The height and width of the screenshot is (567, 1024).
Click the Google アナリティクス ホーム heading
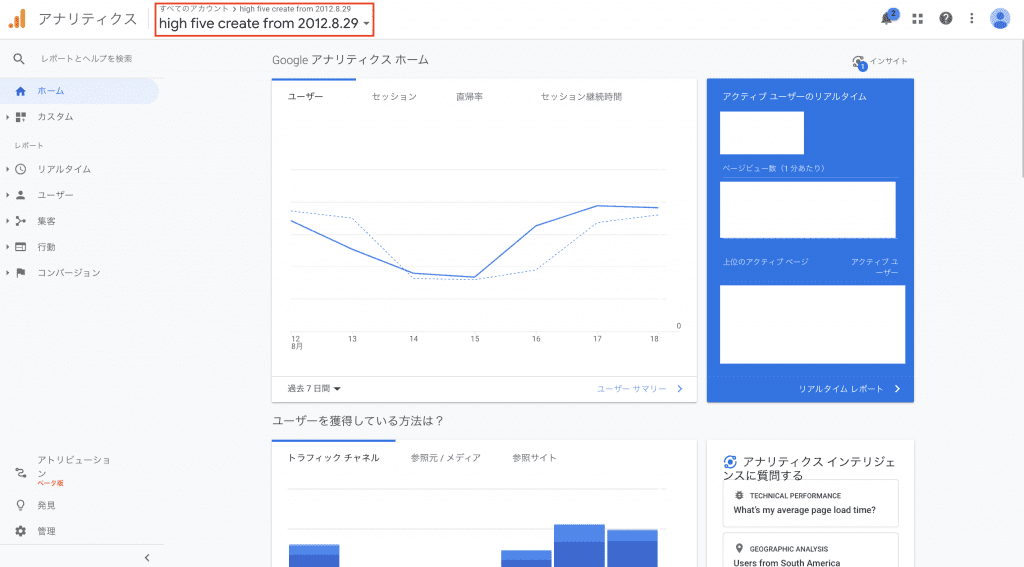point(351,60)
